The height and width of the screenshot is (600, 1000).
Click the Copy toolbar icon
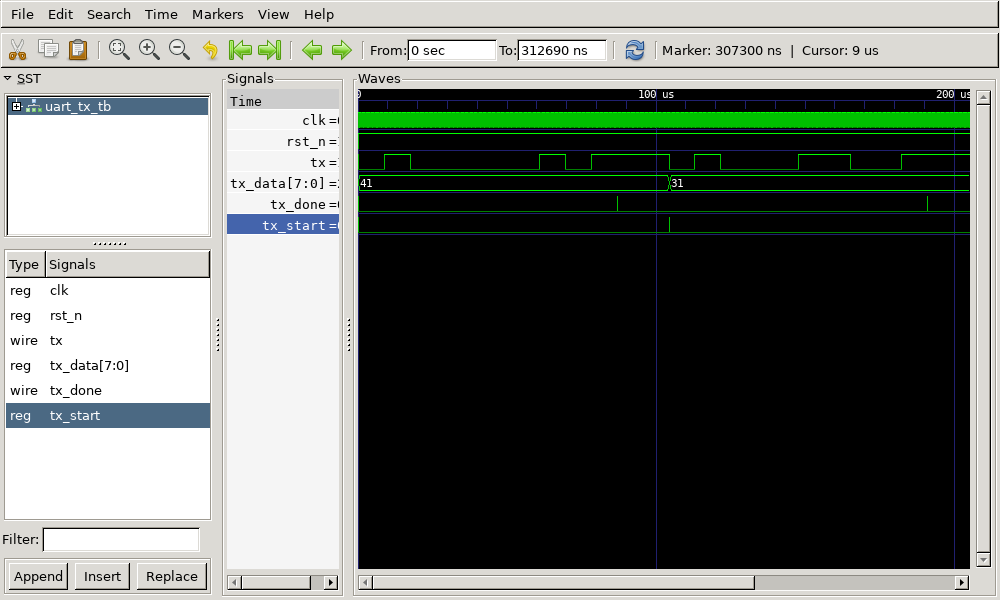(x=48, y=50)
